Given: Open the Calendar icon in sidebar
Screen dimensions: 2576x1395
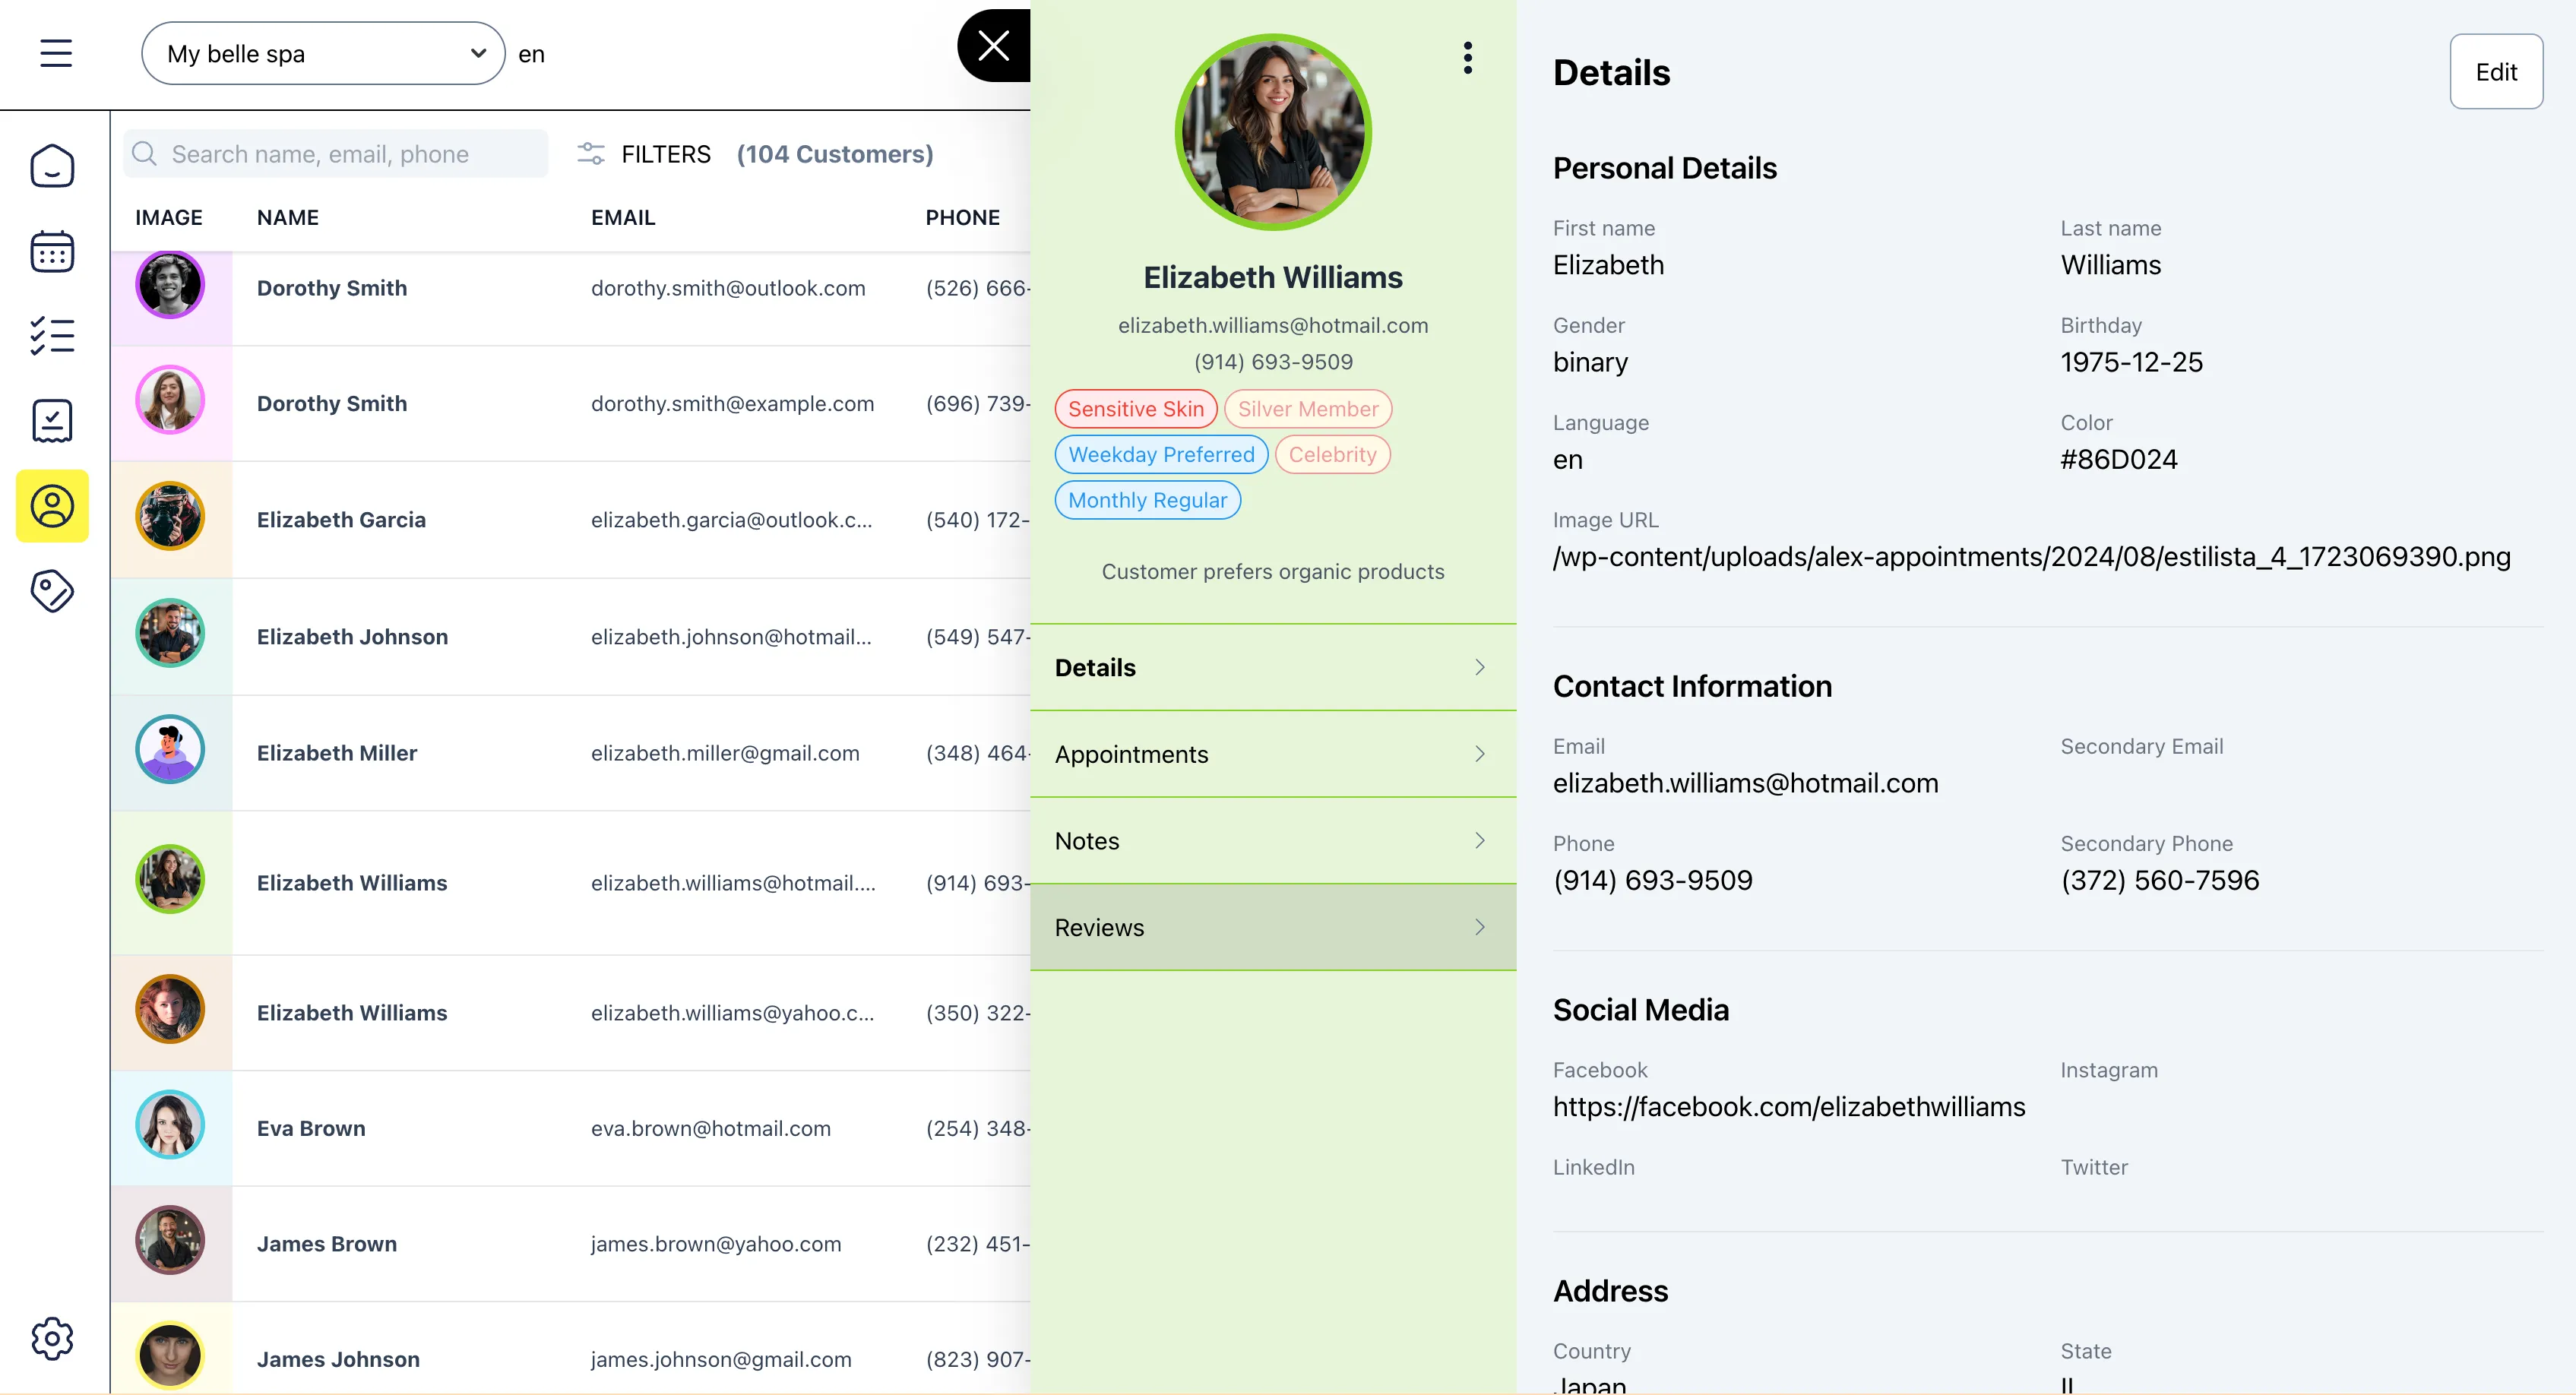Looking at the screenshot, I should pos(53,252).
